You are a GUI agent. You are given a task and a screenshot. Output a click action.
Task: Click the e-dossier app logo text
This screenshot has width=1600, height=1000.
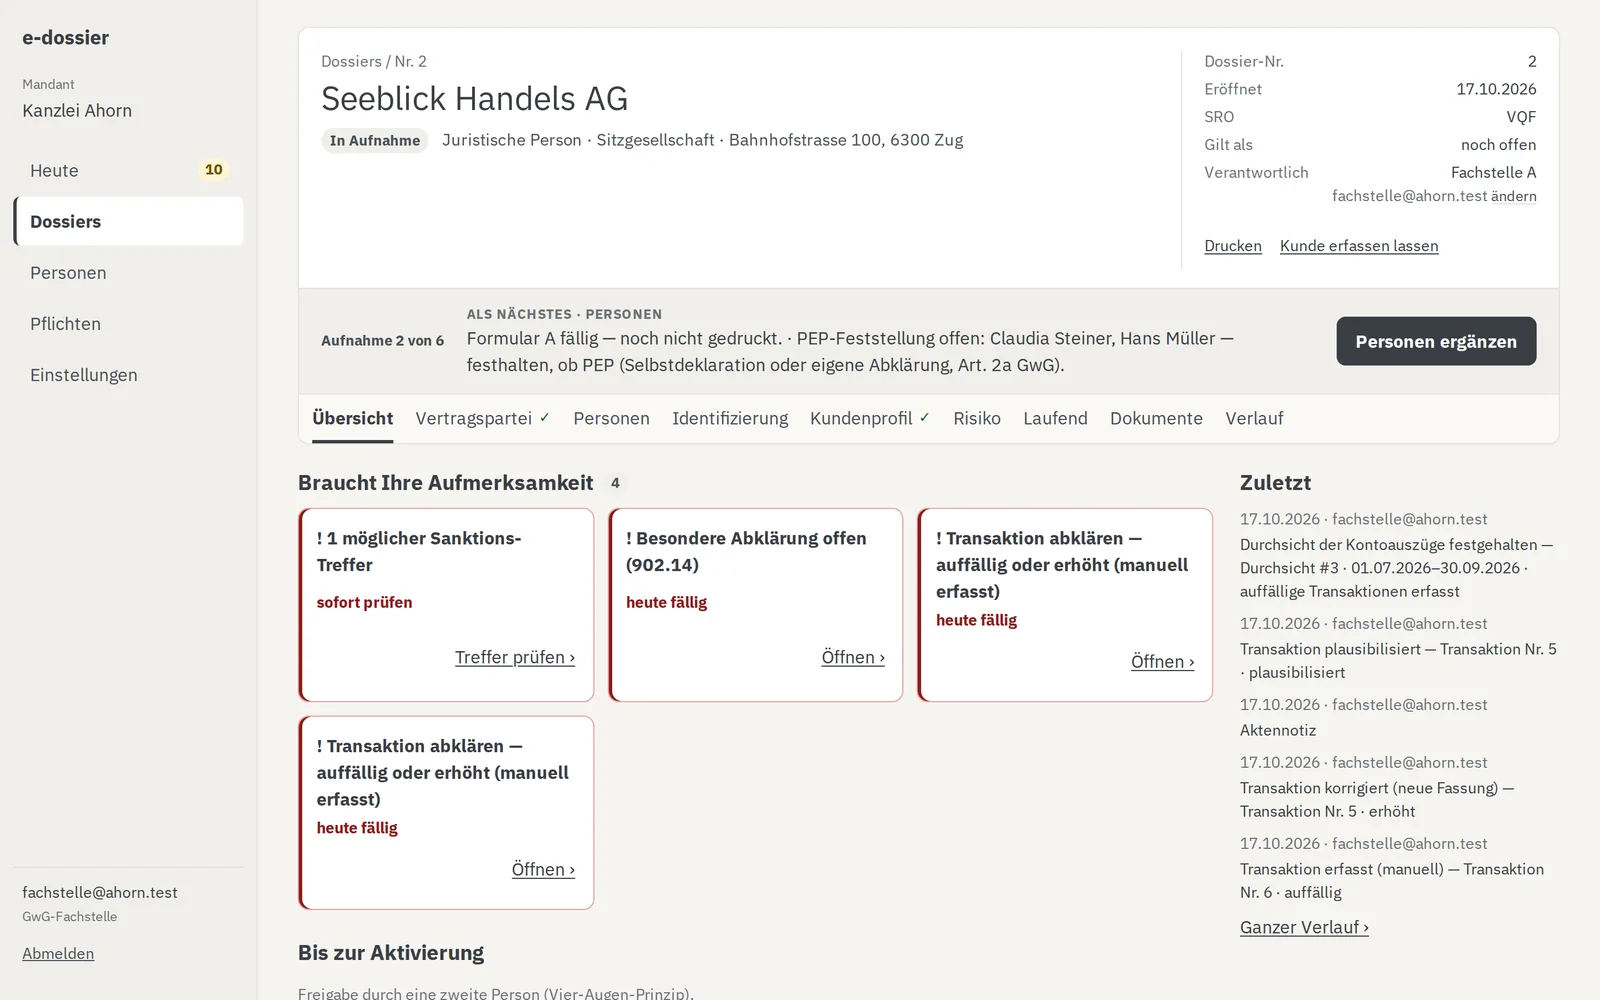click(x=66, y=37)
